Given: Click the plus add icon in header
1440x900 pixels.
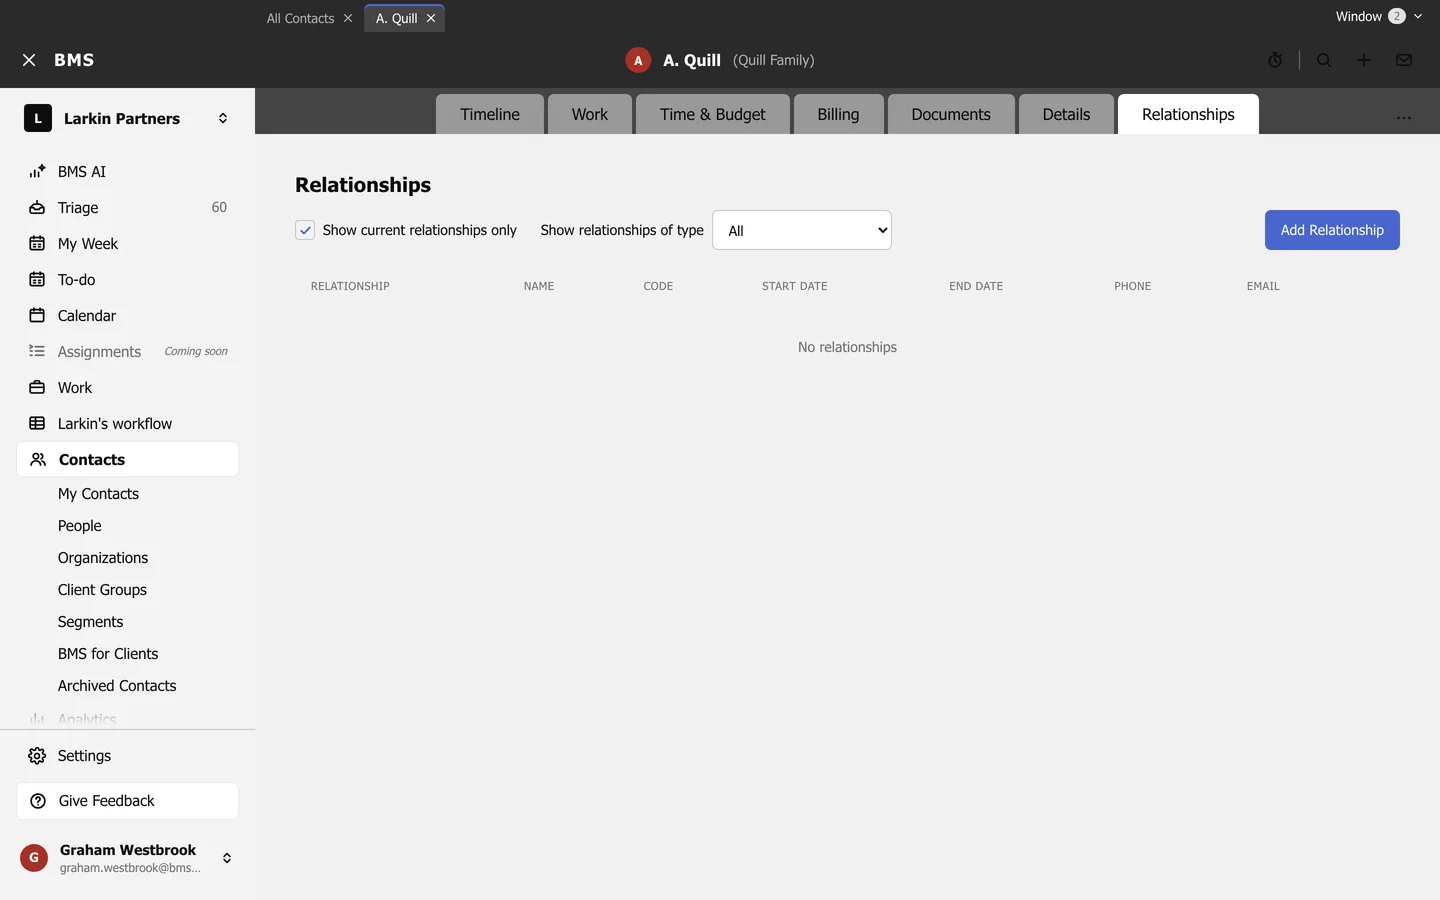Looking at the screenshot, I should 1364,60.
